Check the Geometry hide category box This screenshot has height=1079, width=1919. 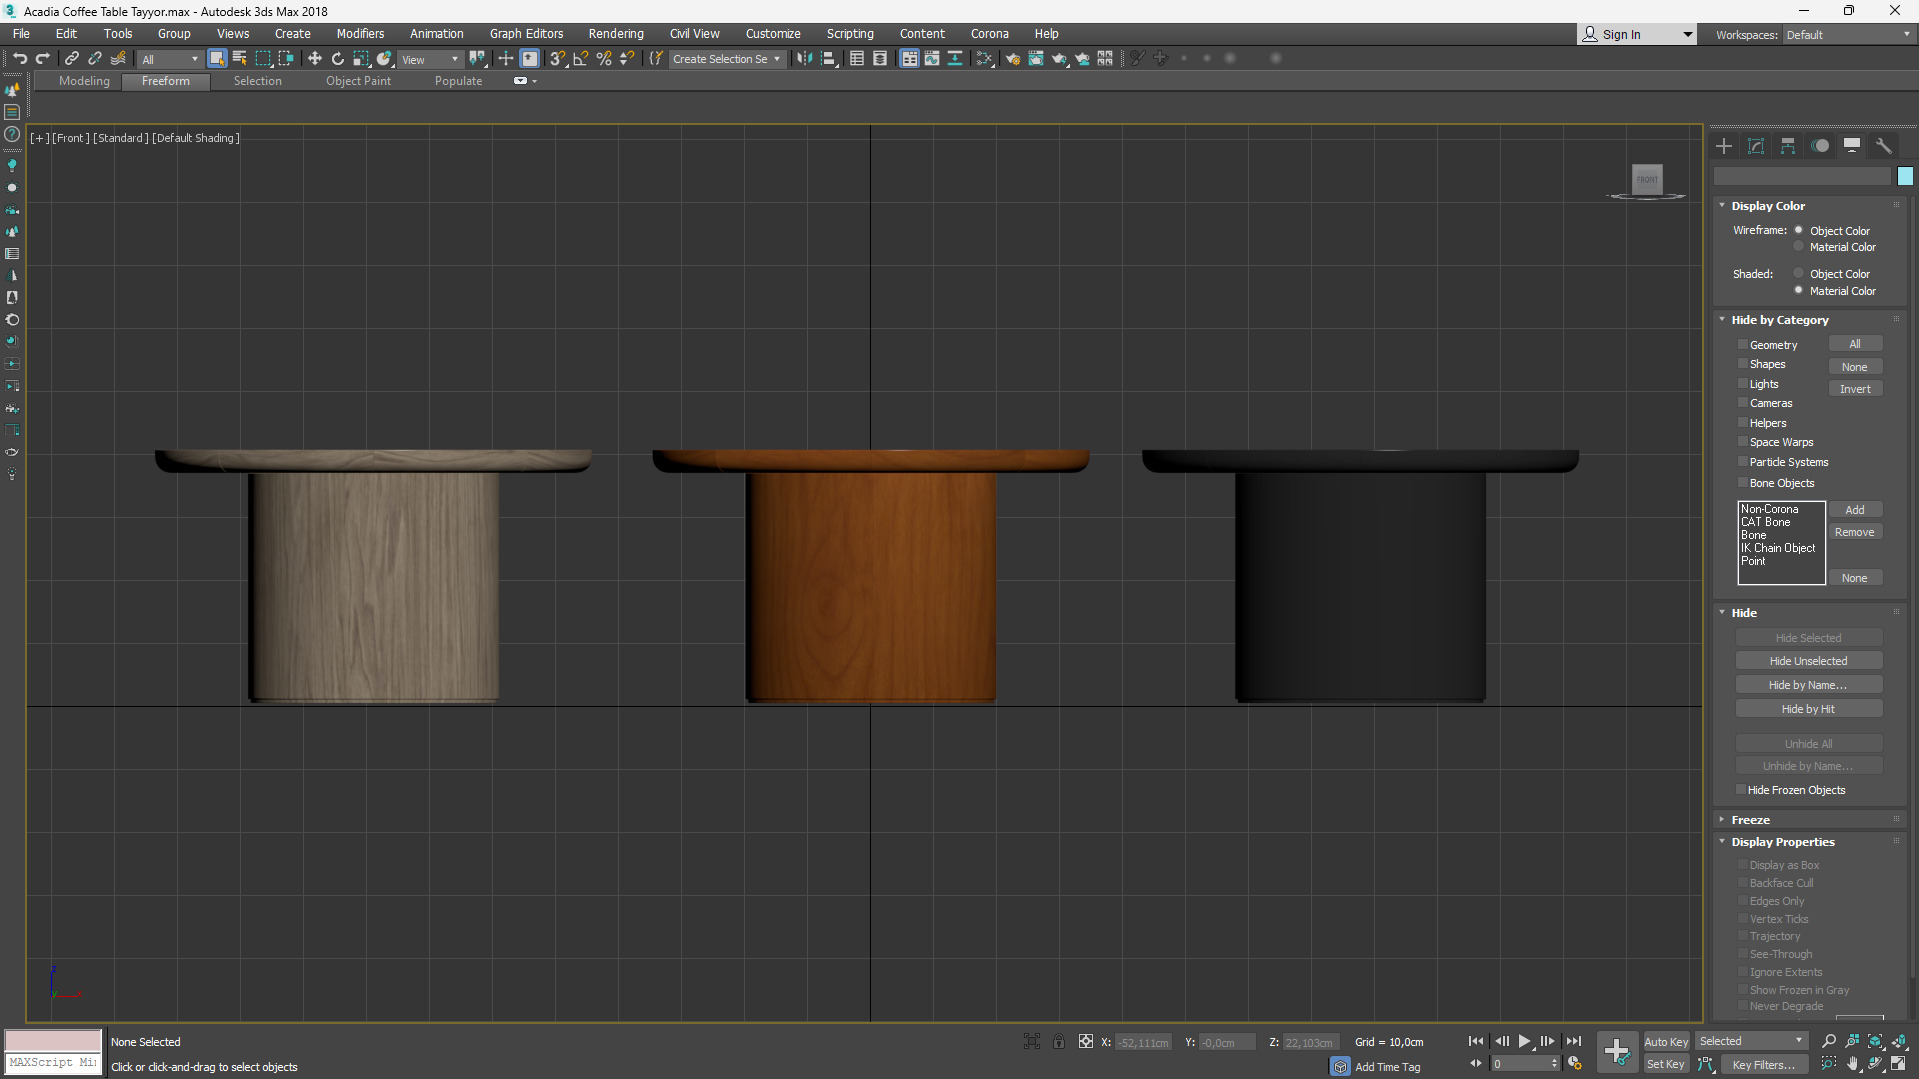coord(1743,344)
